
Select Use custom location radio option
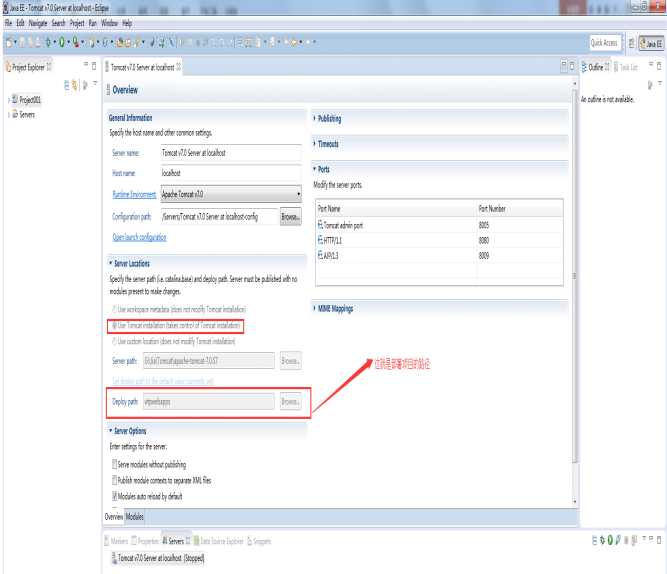click(114, 341)
